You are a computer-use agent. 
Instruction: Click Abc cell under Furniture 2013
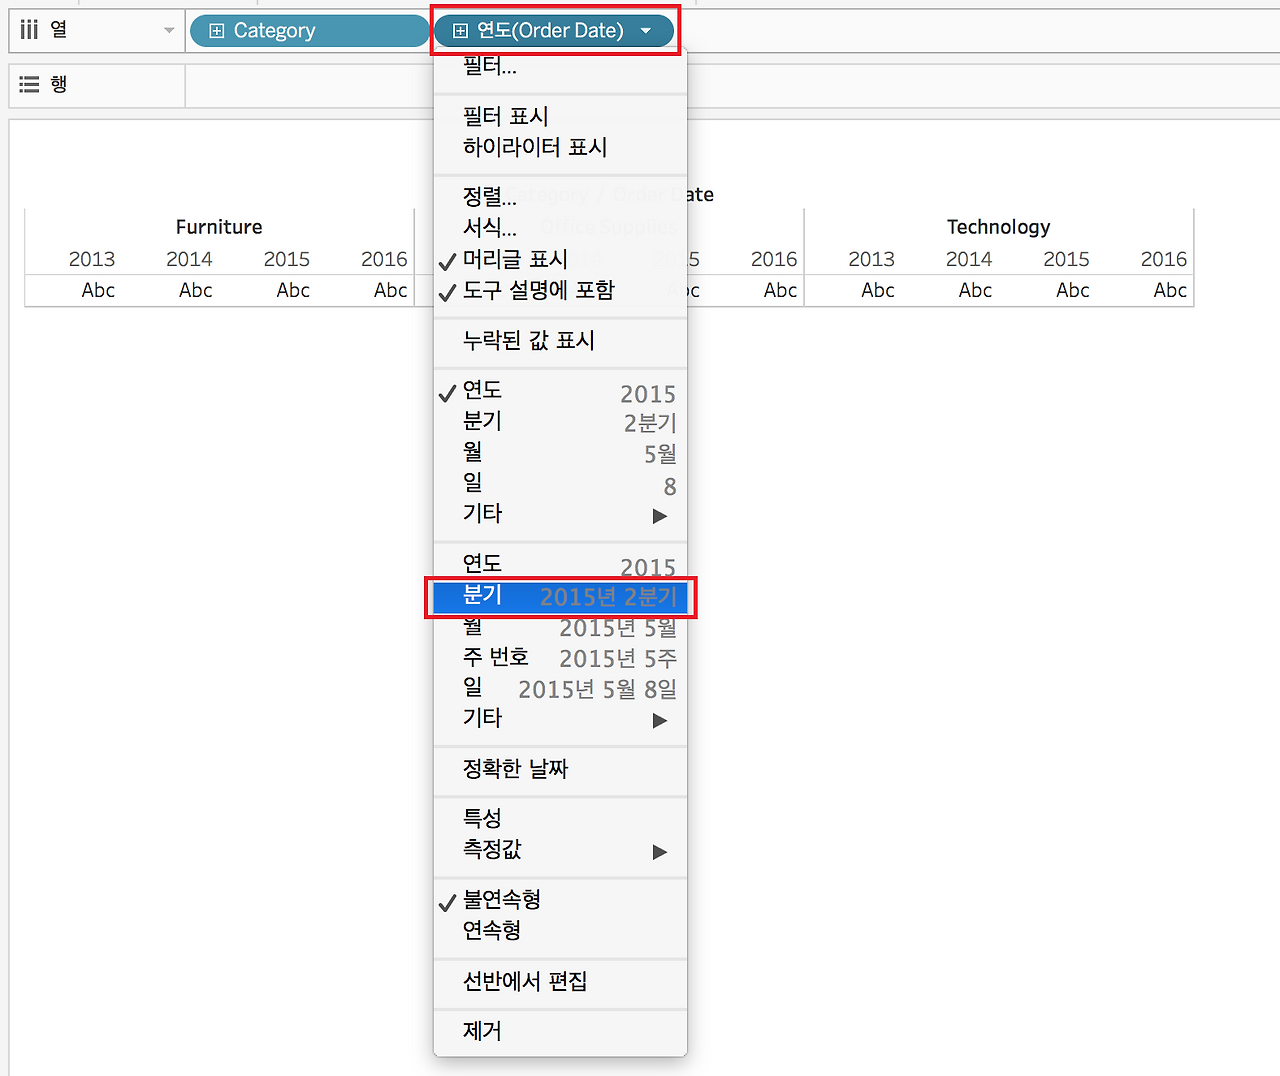(98, 290)
